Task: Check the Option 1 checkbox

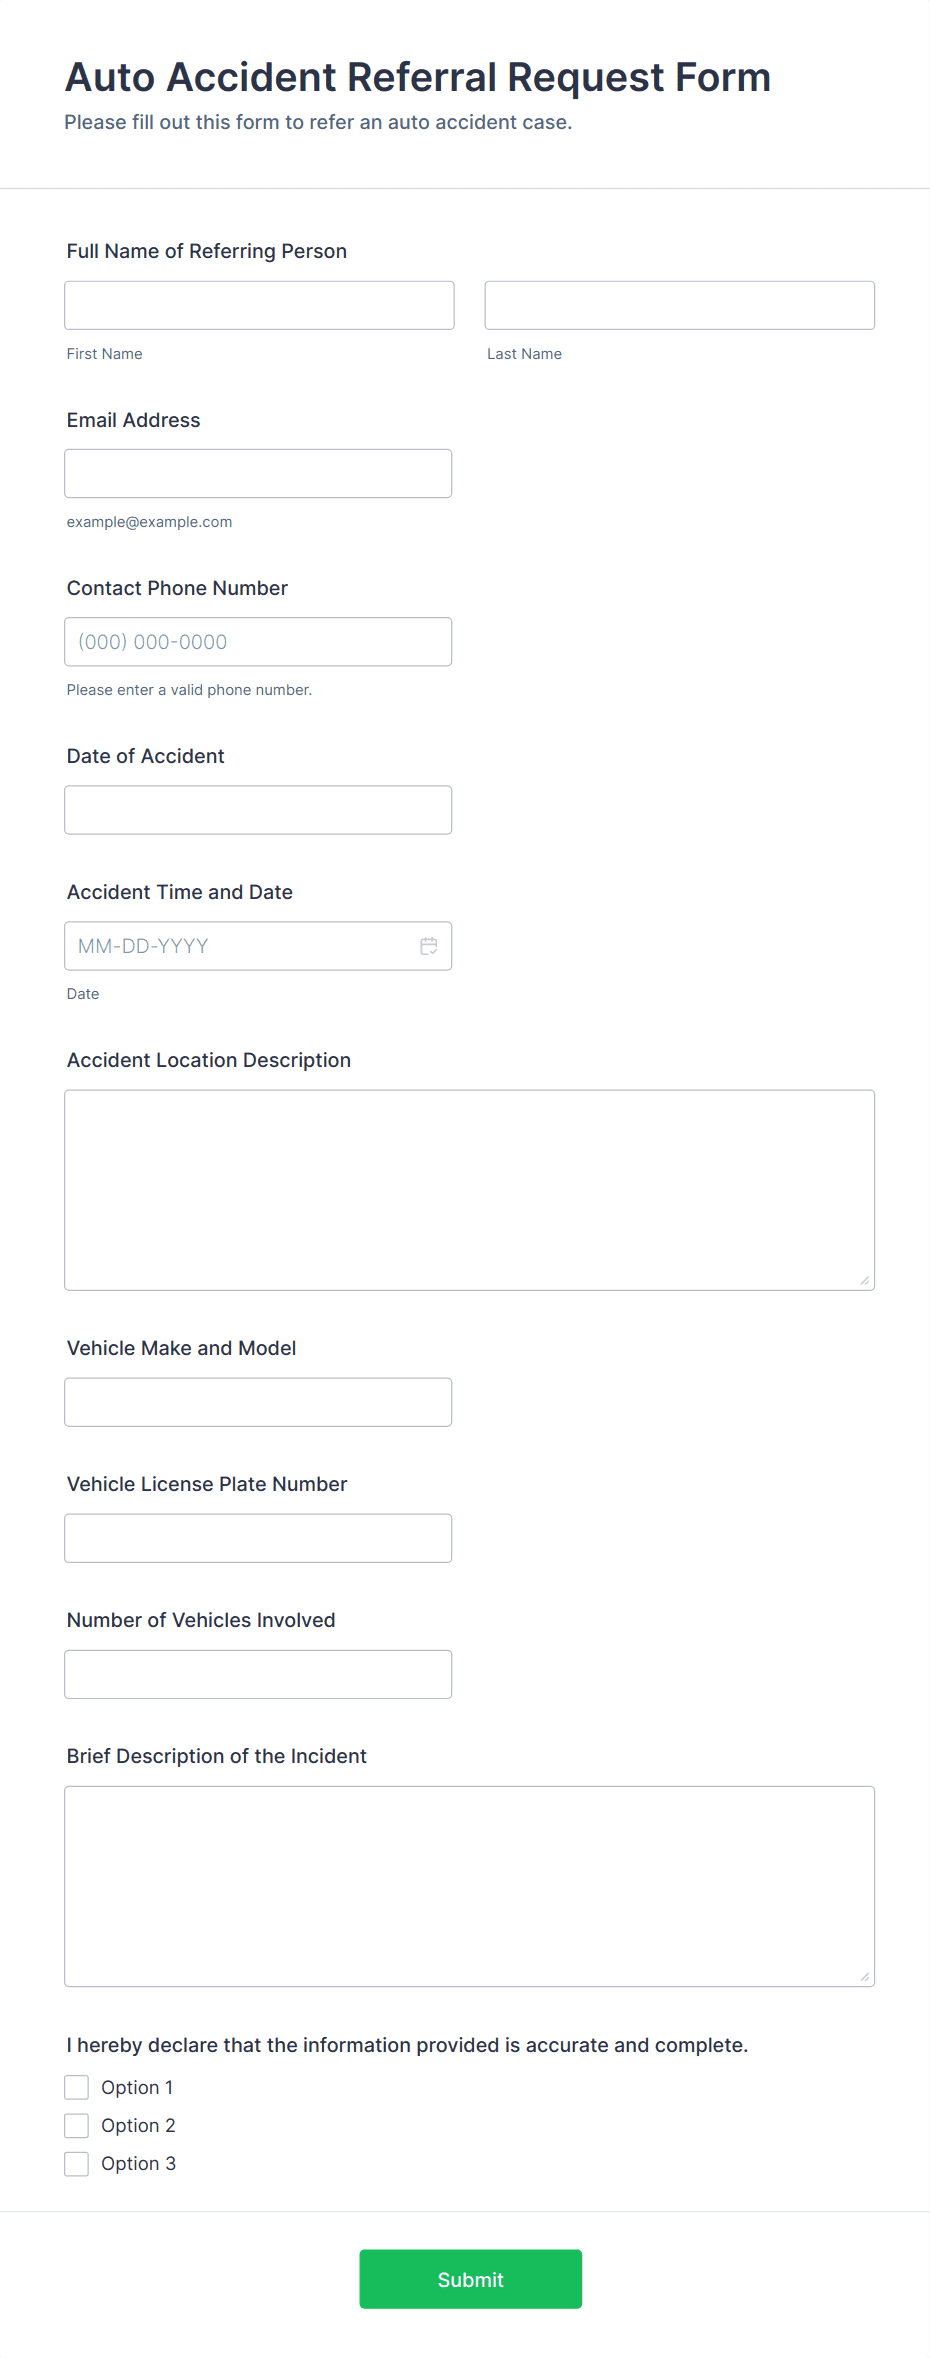Action: tap(77, 2087)
